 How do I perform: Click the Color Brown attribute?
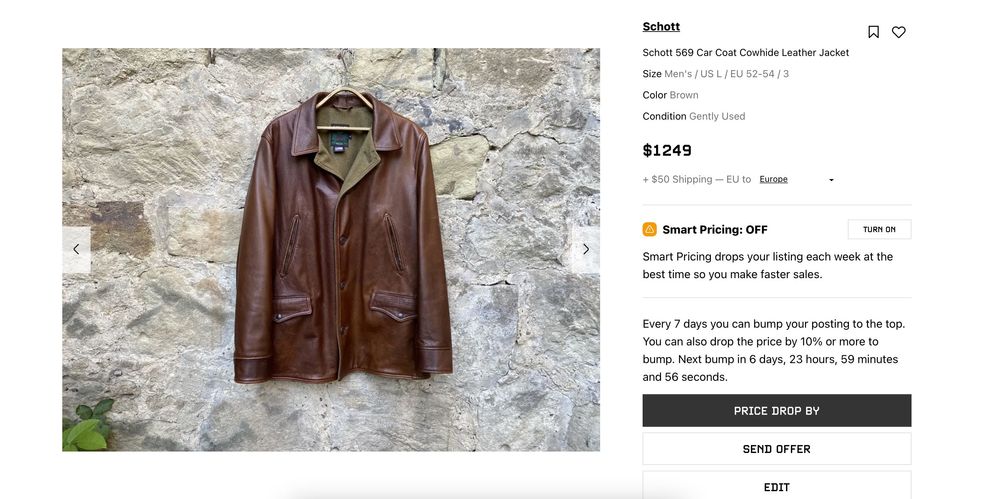(x=670, y=95)
